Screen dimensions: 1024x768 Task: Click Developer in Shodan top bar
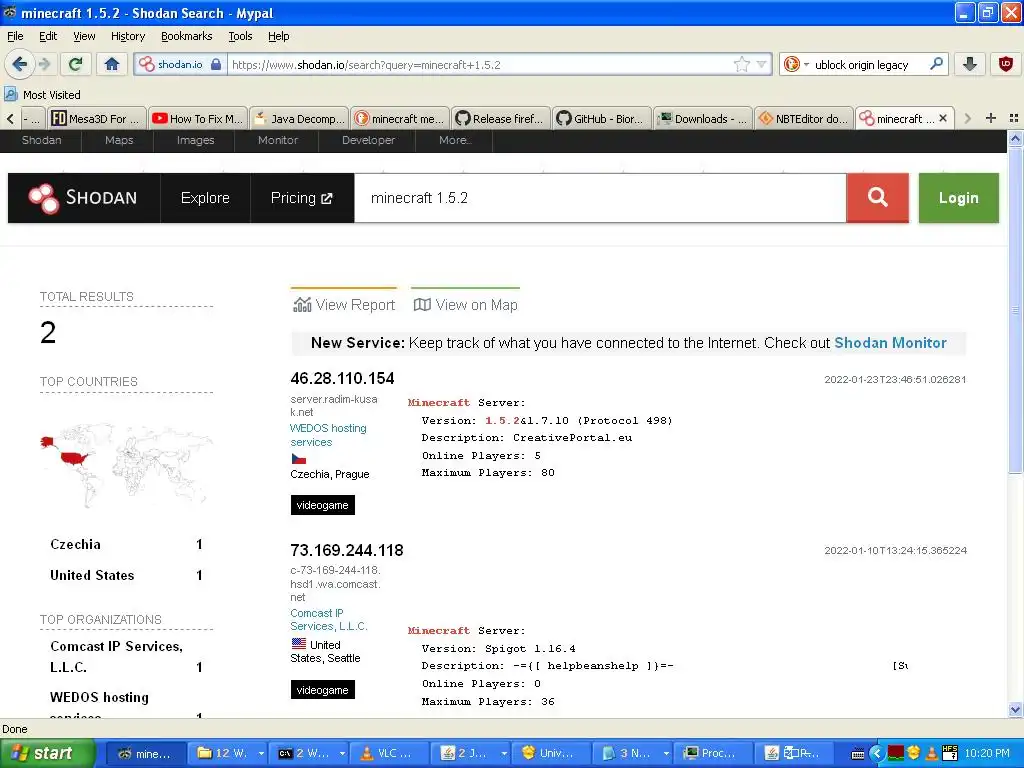point(368,140)
